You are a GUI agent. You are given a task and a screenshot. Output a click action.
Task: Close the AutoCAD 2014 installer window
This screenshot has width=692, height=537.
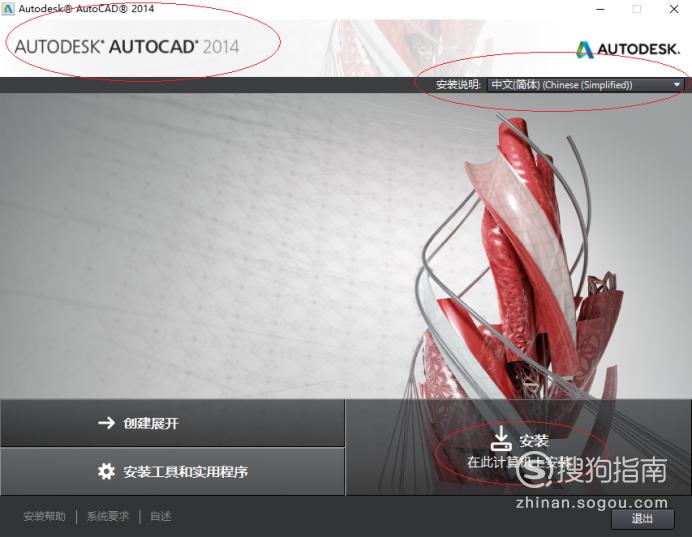[x=673, y=9]
